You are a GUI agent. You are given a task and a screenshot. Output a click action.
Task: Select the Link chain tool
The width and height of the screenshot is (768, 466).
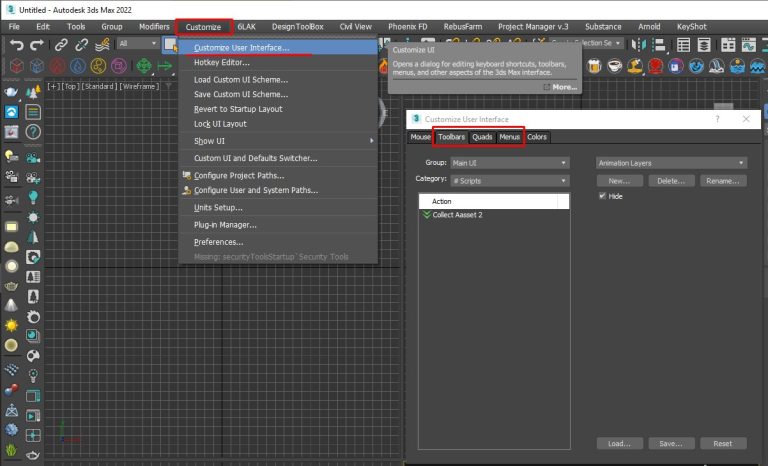click(61, 45)
